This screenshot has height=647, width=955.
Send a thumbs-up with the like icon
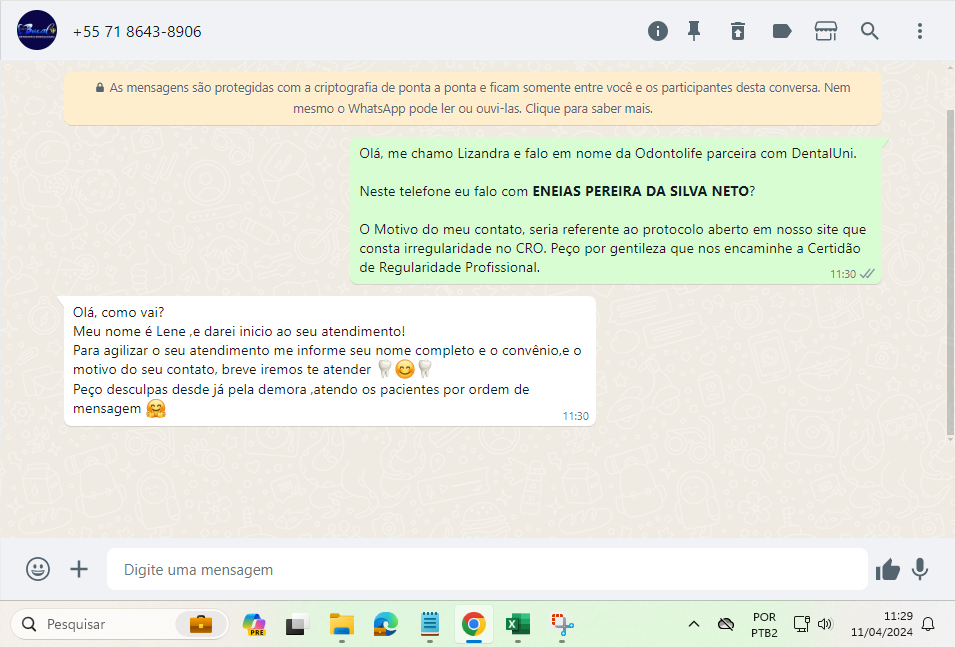pyautogui.click(x=887, y=570)
